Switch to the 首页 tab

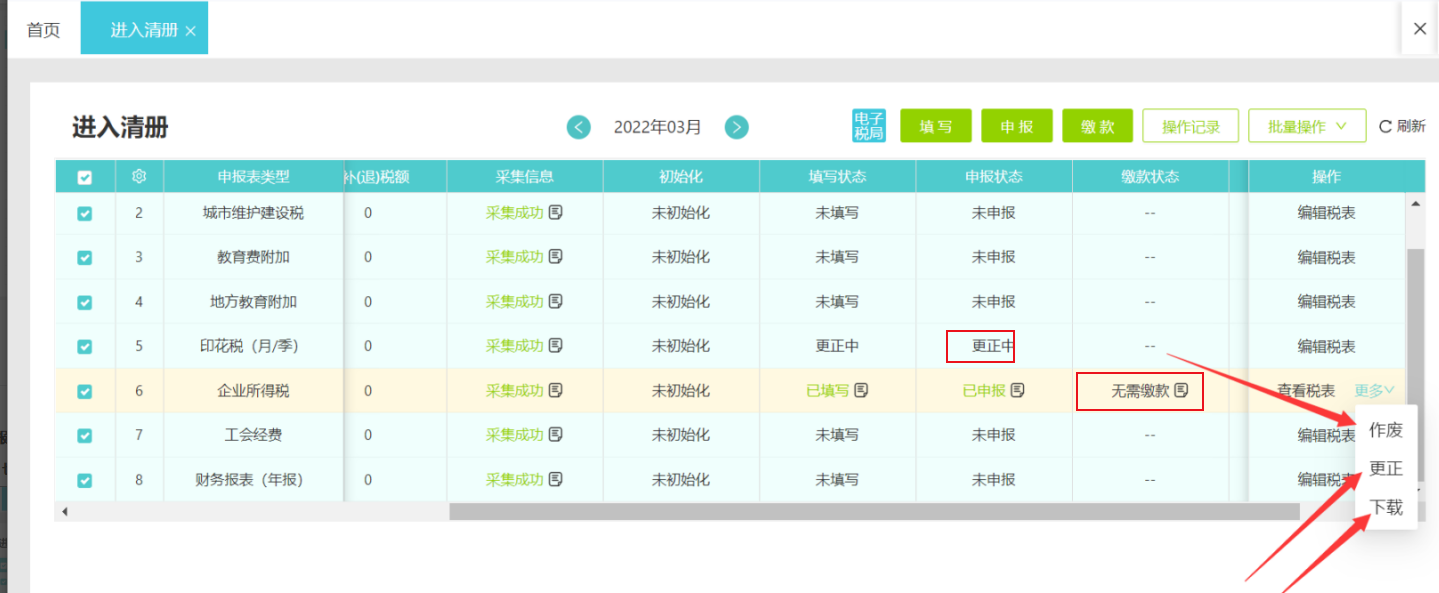(43, 30)
